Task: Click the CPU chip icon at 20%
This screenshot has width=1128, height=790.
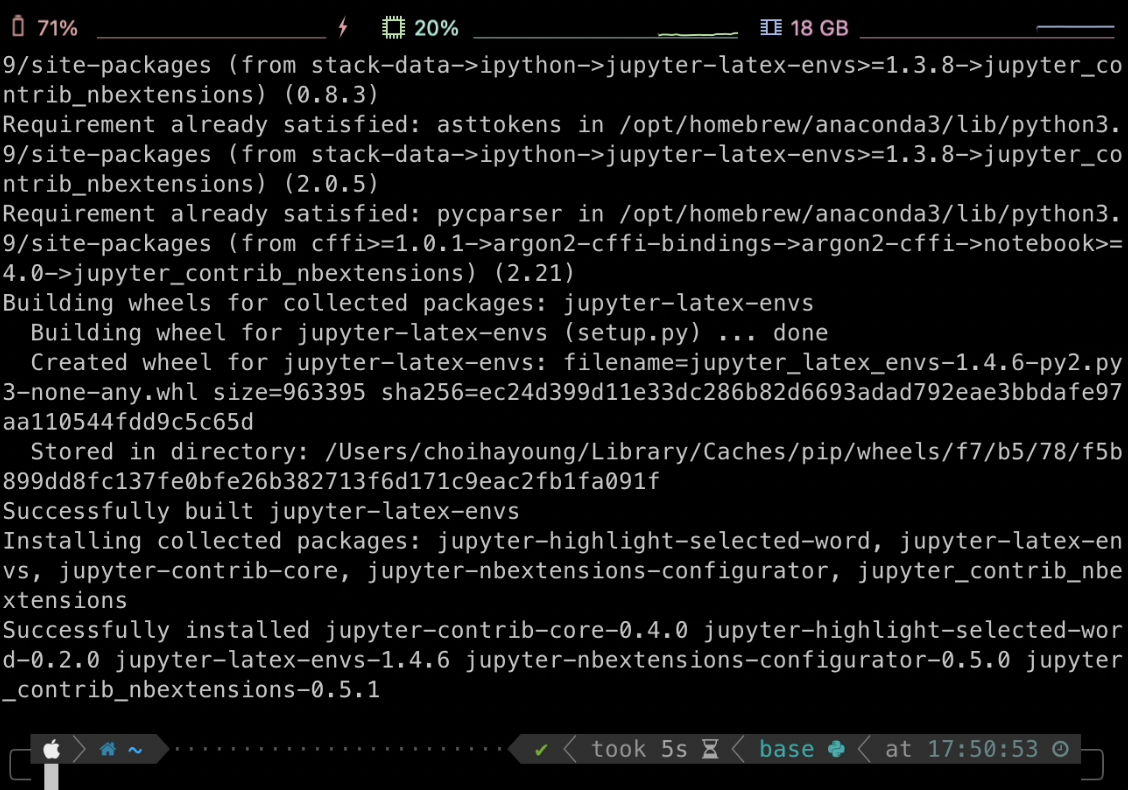Action: pos(393,27)
